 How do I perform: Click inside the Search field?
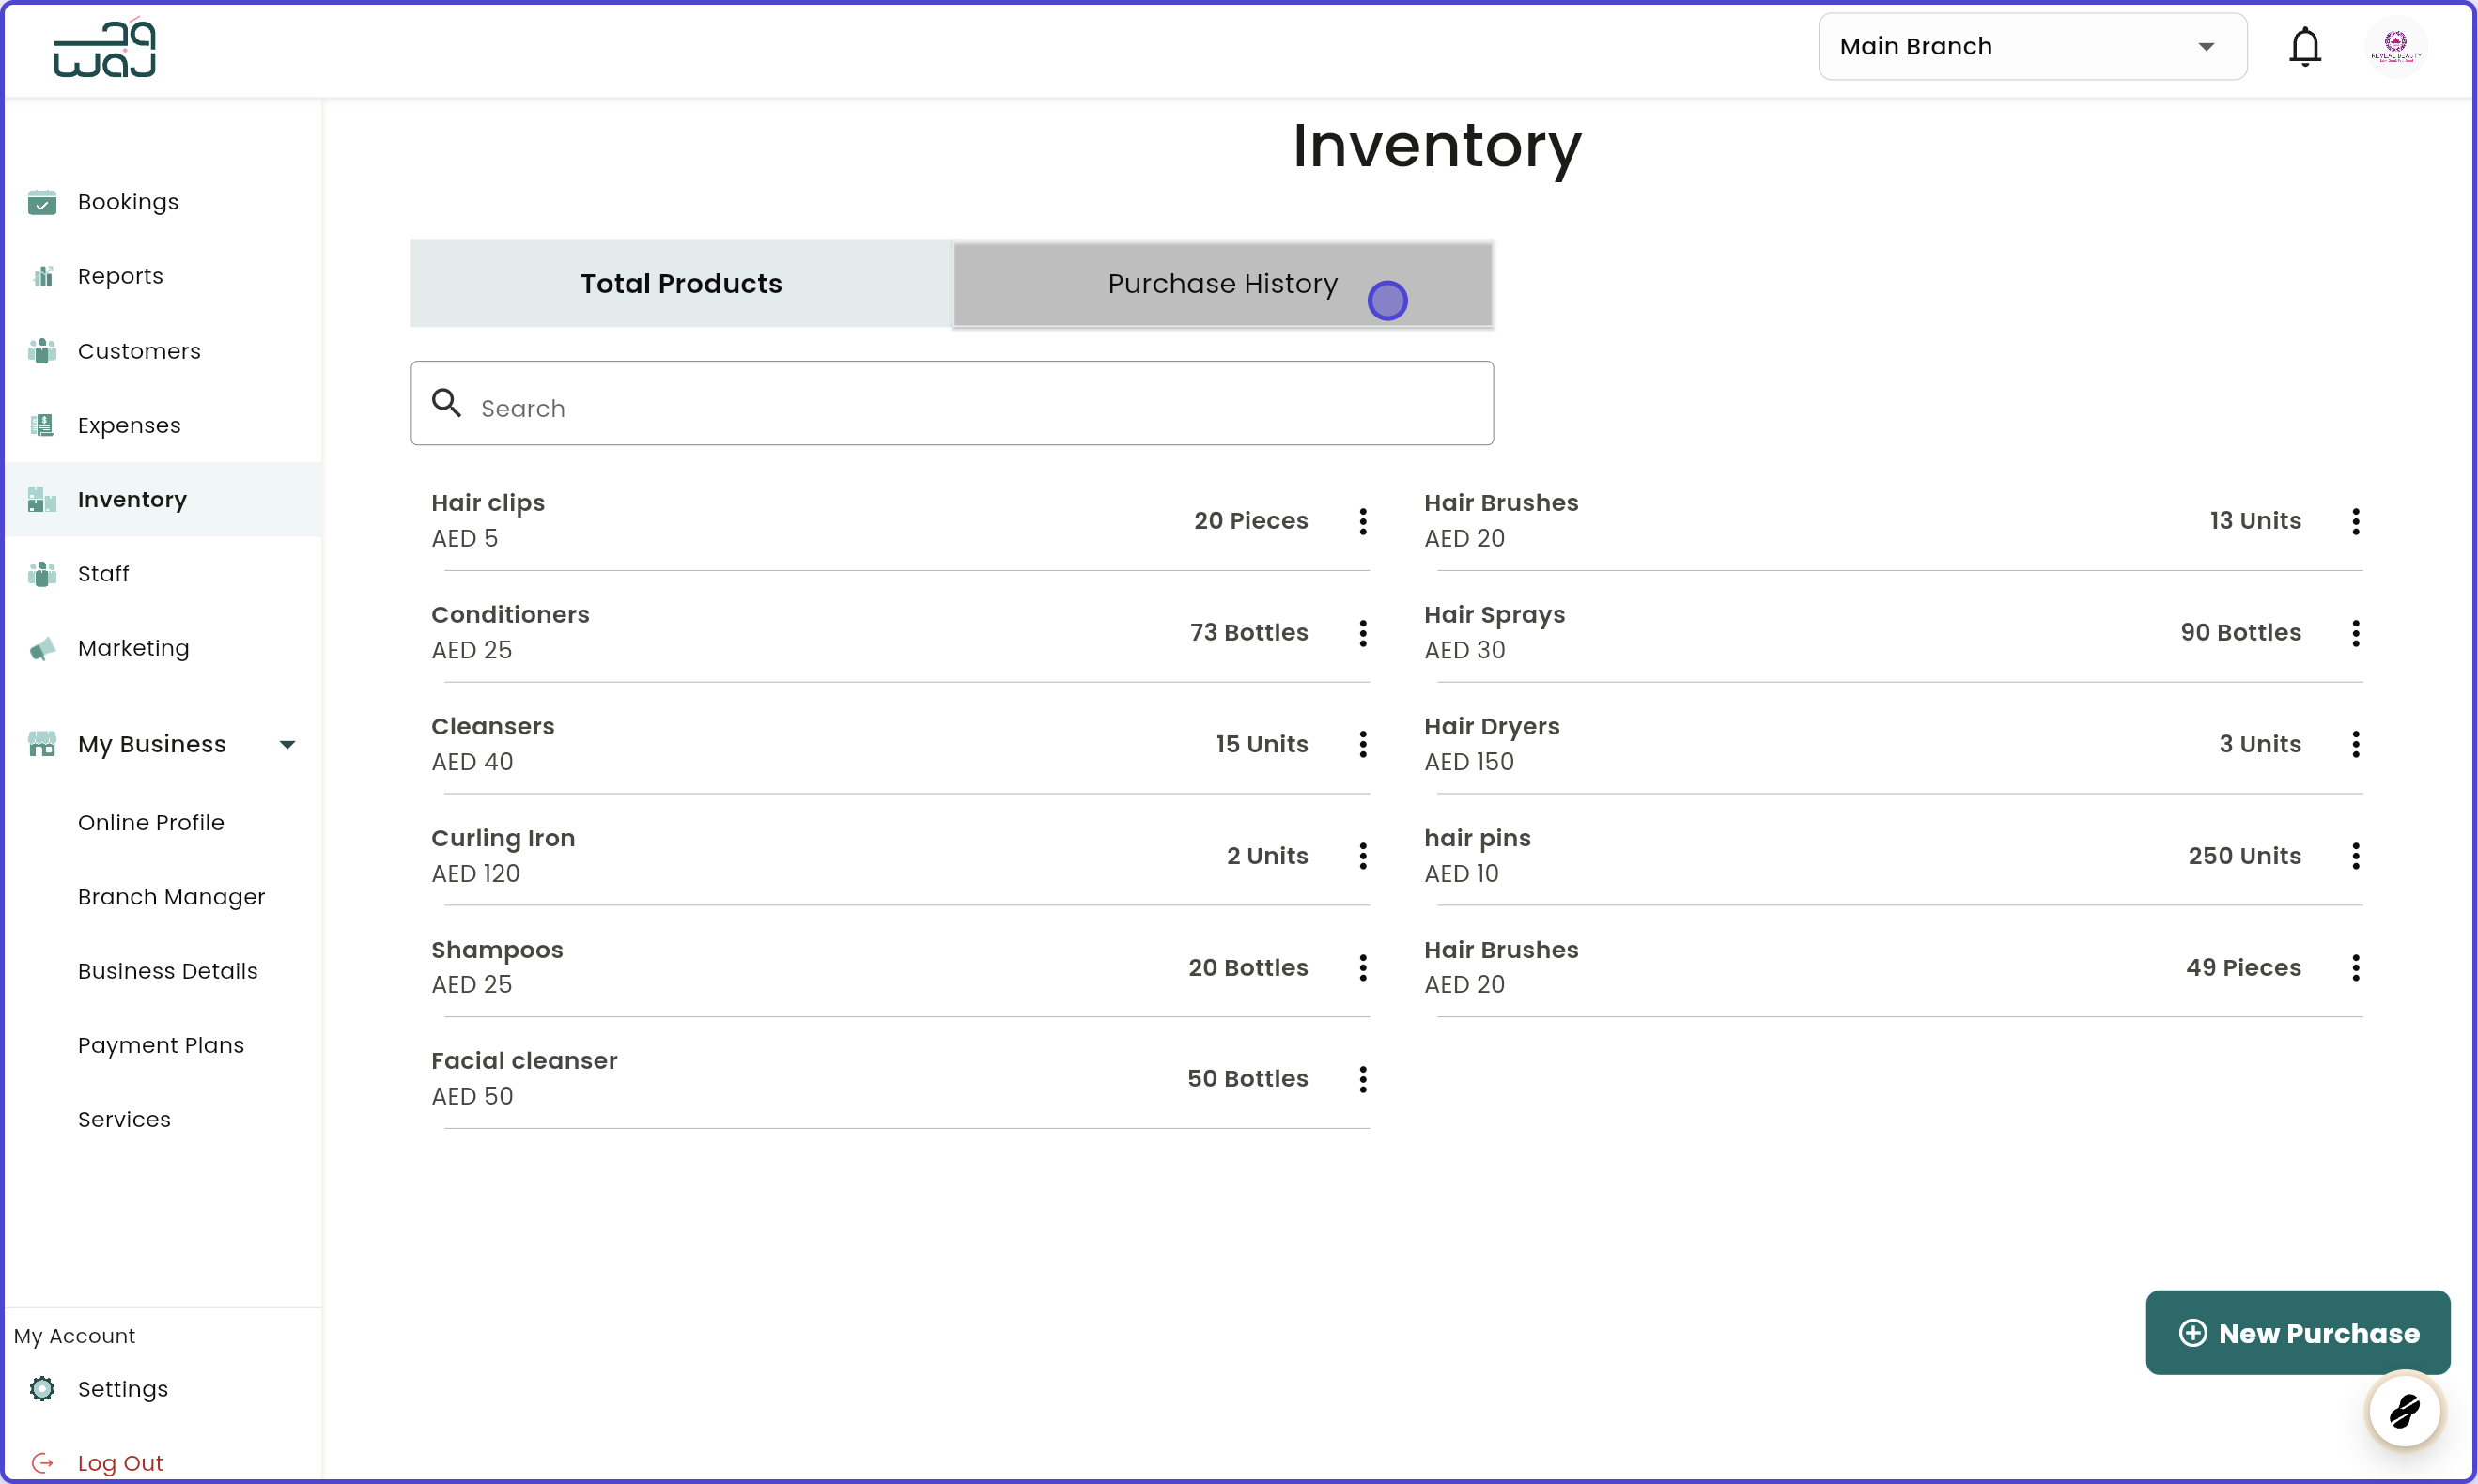950,407
